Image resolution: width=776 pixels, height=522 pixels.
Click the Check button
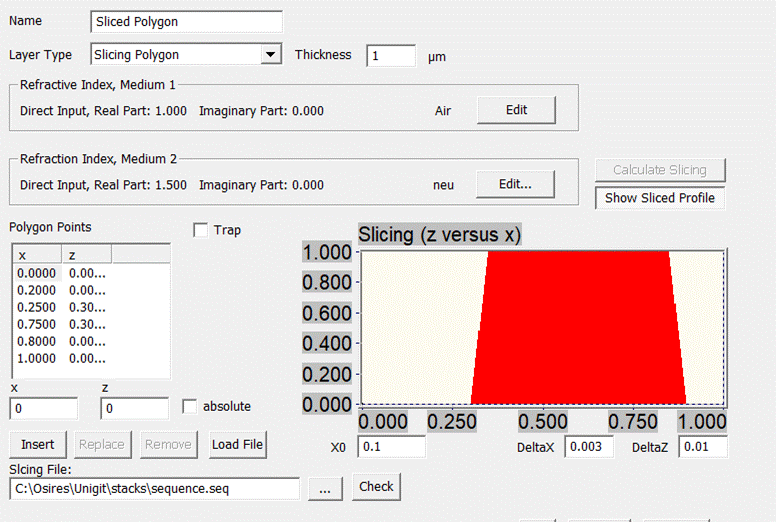click(x=376, y=487)
